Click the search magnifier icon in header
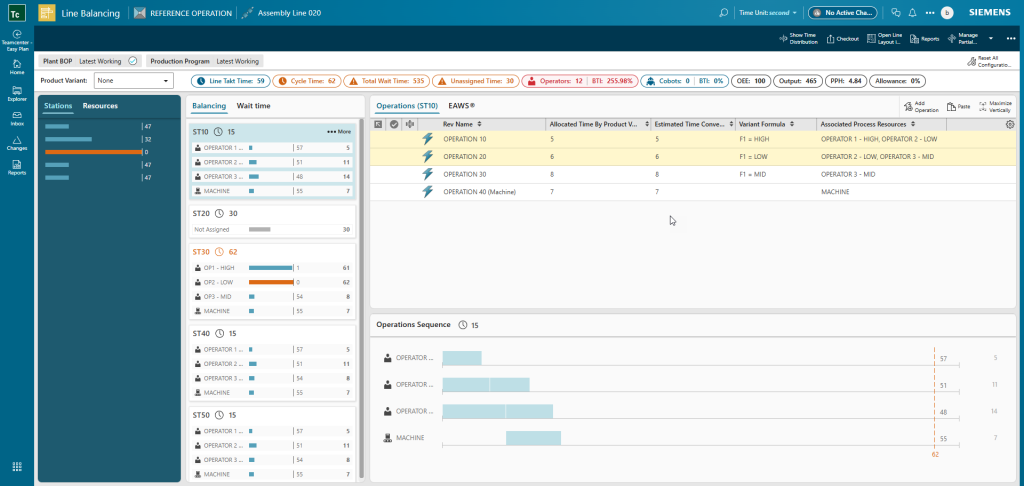1024x486 pixels. click(724, 12)
